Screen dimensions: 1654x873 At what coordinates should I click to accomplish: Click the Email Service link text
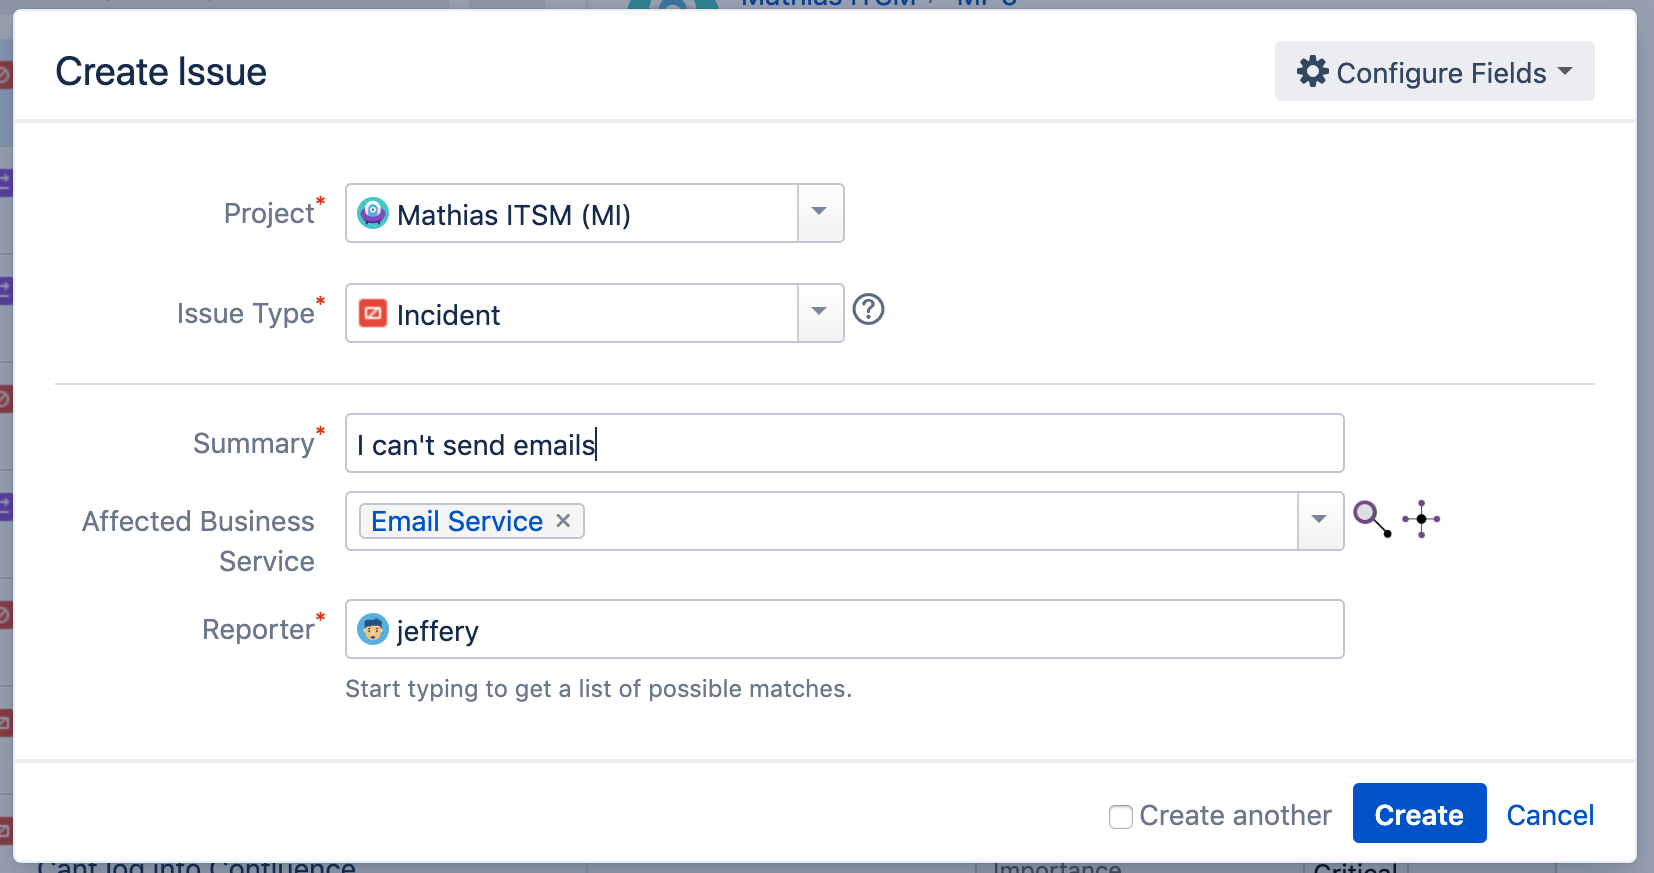click(x=457, y=521)
